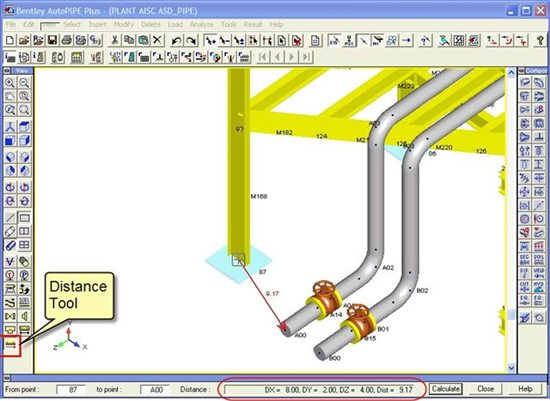Open the Analyze menu
Screen dimensions: 550x401
[202, 25]
